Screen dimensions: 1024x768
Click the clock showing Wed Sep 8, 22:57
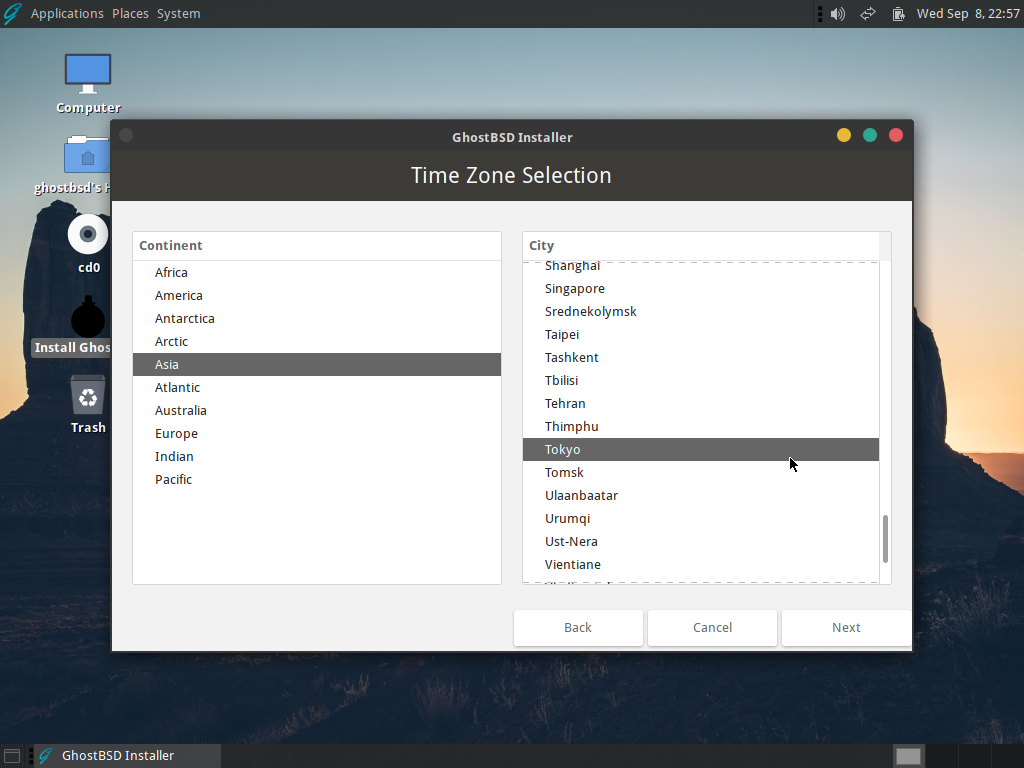968,14
